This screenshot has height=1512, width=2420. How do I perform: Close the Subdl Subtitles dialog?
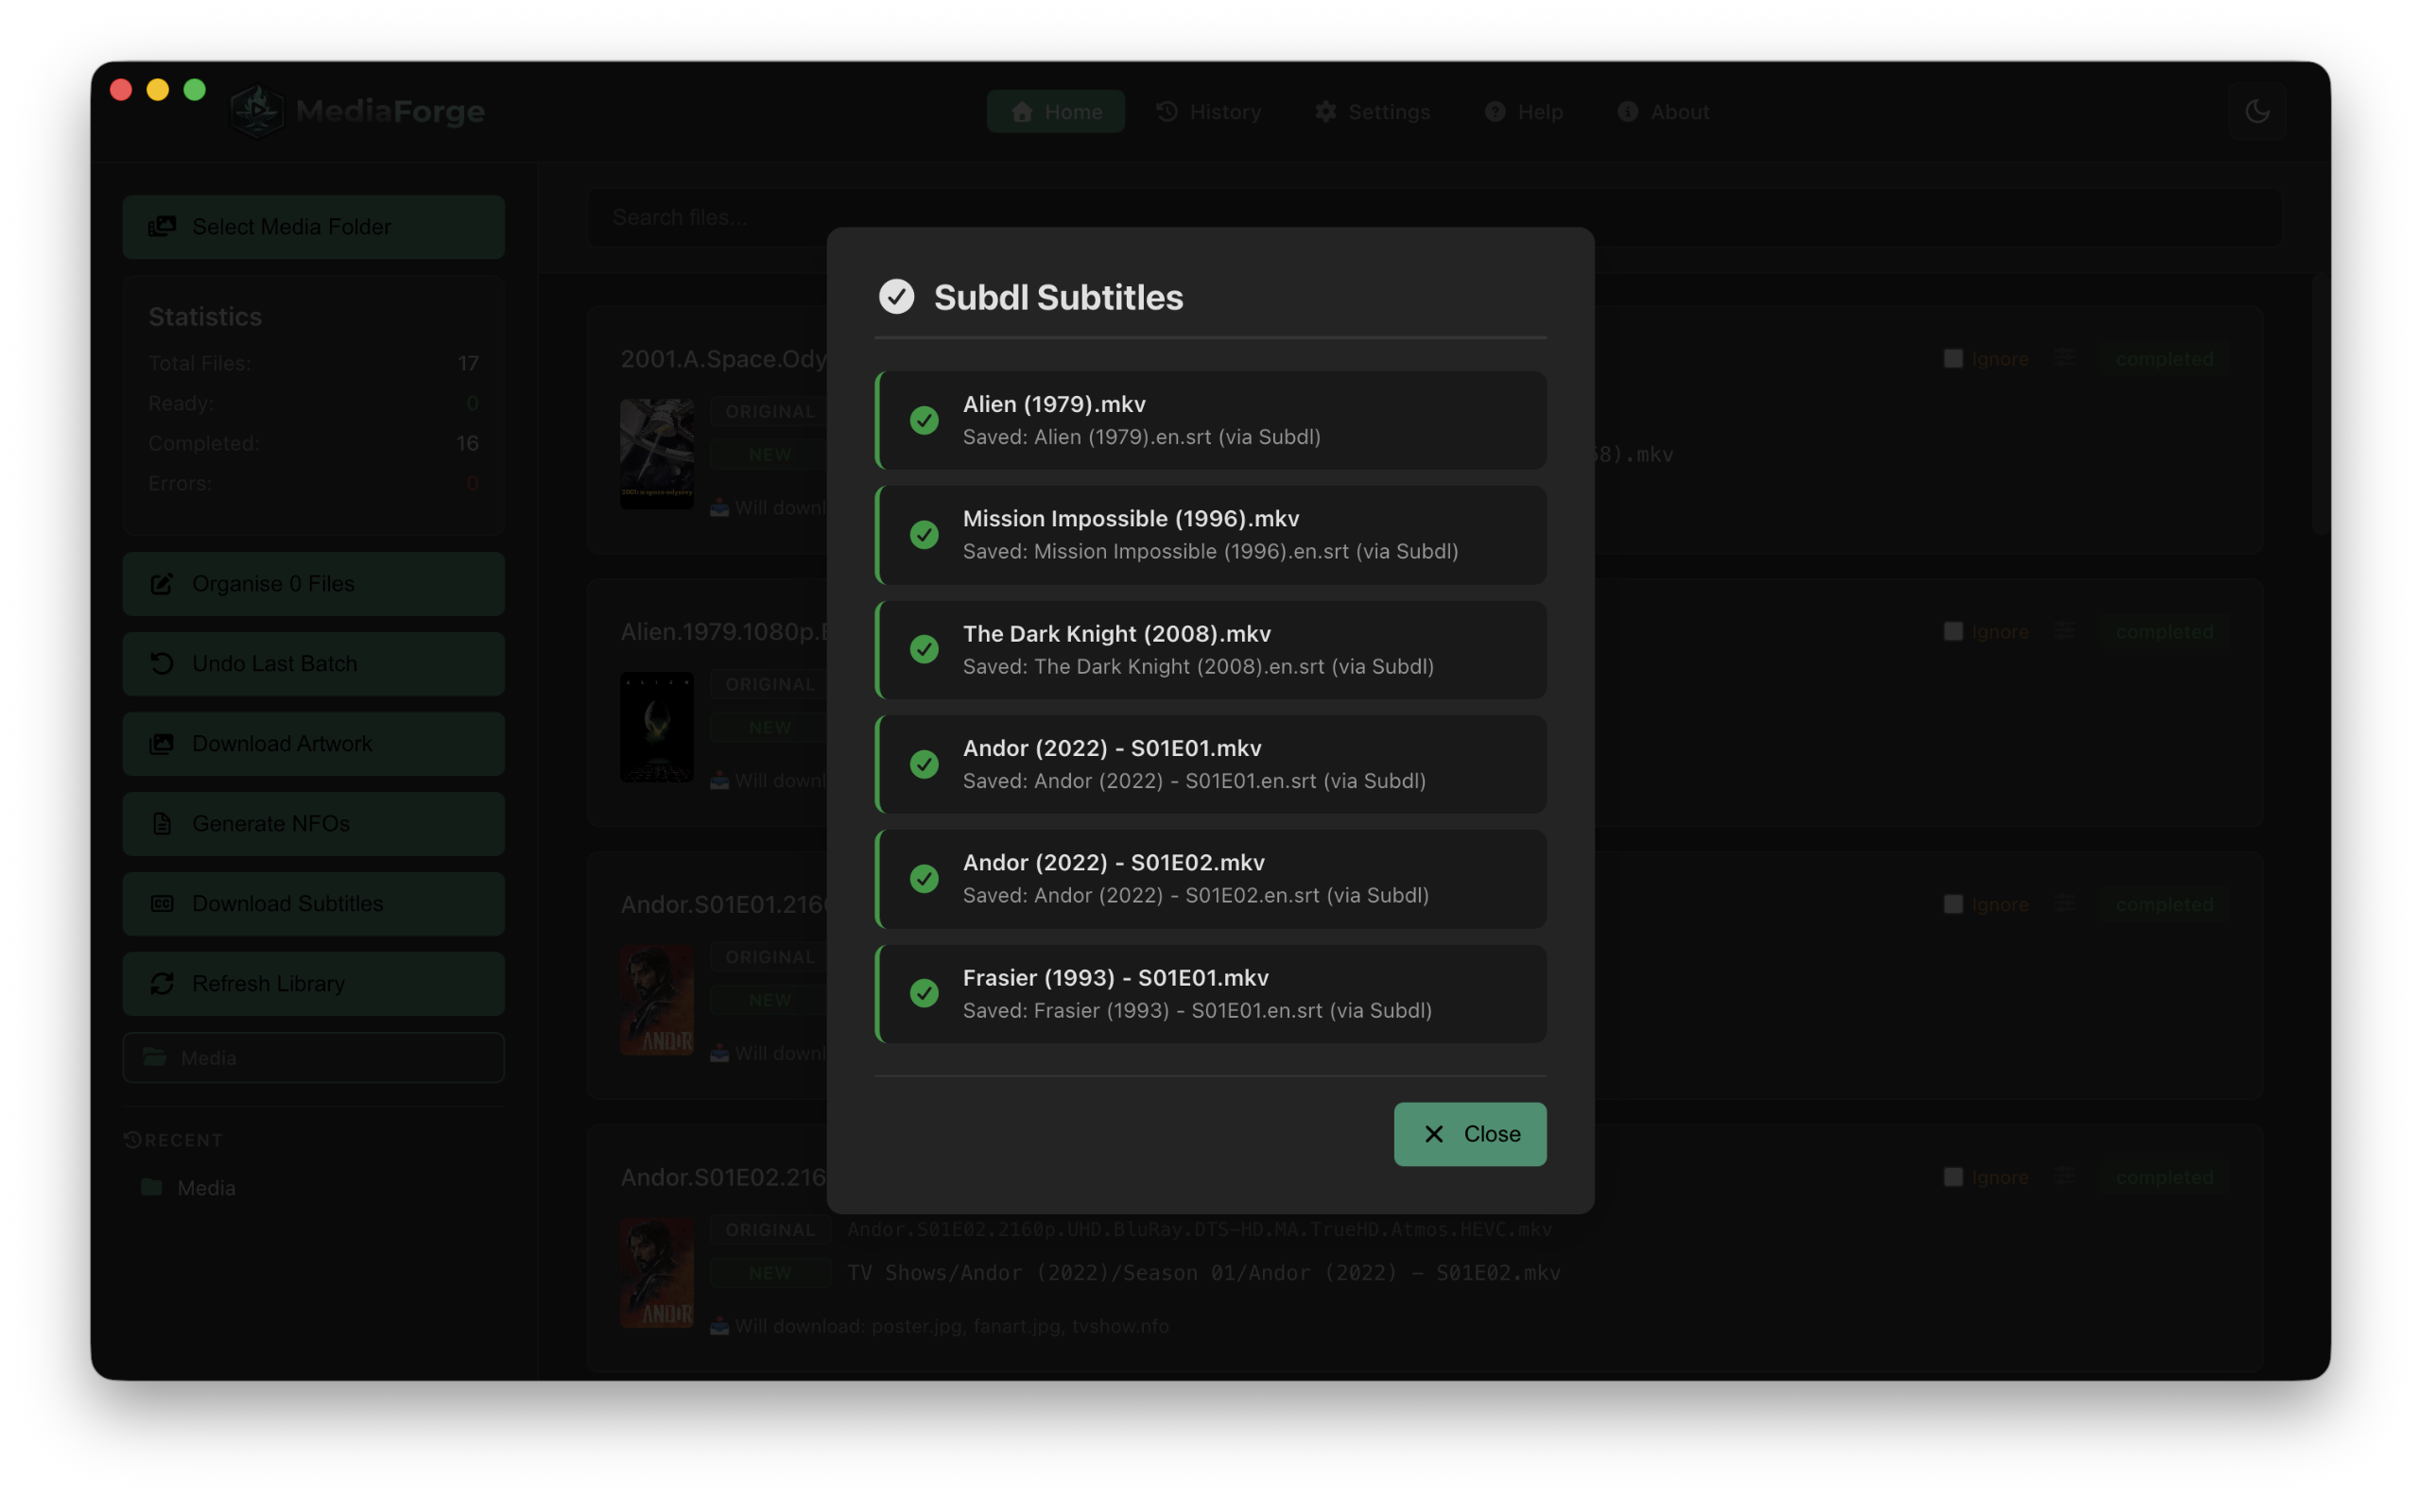coord(1469,1134)
